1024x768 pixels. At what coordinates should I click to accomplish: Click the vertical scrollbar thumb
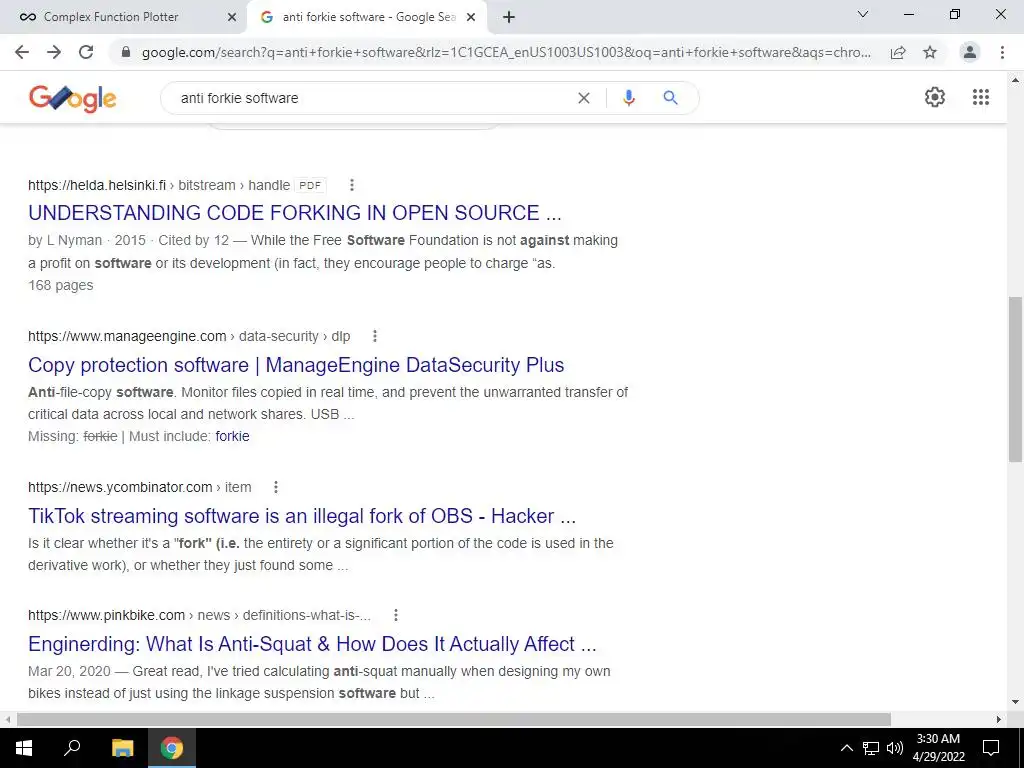(x=1015, y=379)
